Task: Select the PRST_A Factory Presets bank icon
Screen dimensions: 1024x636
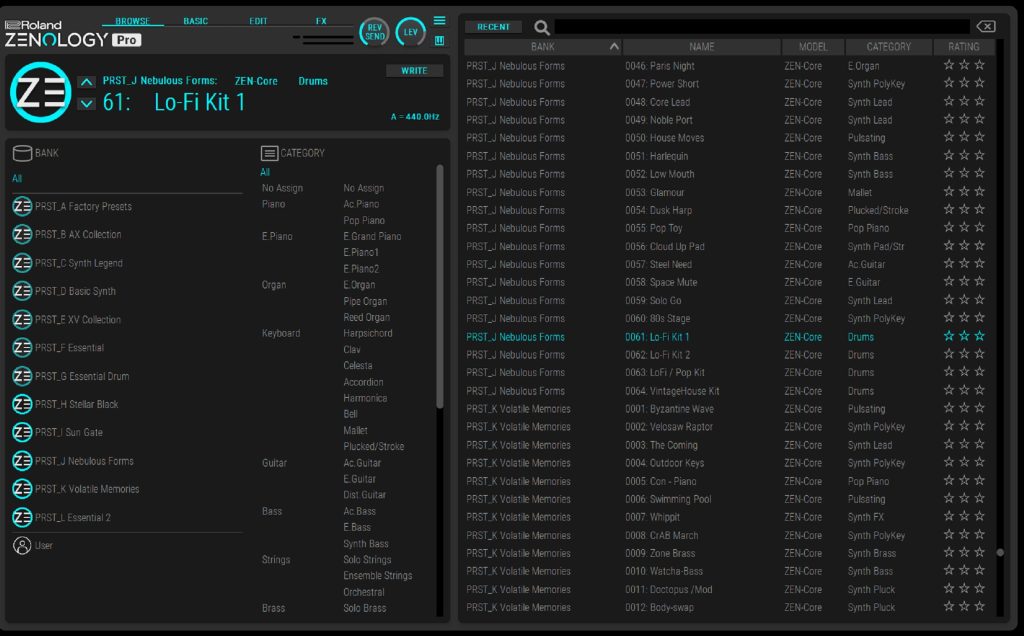Action: point(22,207)
